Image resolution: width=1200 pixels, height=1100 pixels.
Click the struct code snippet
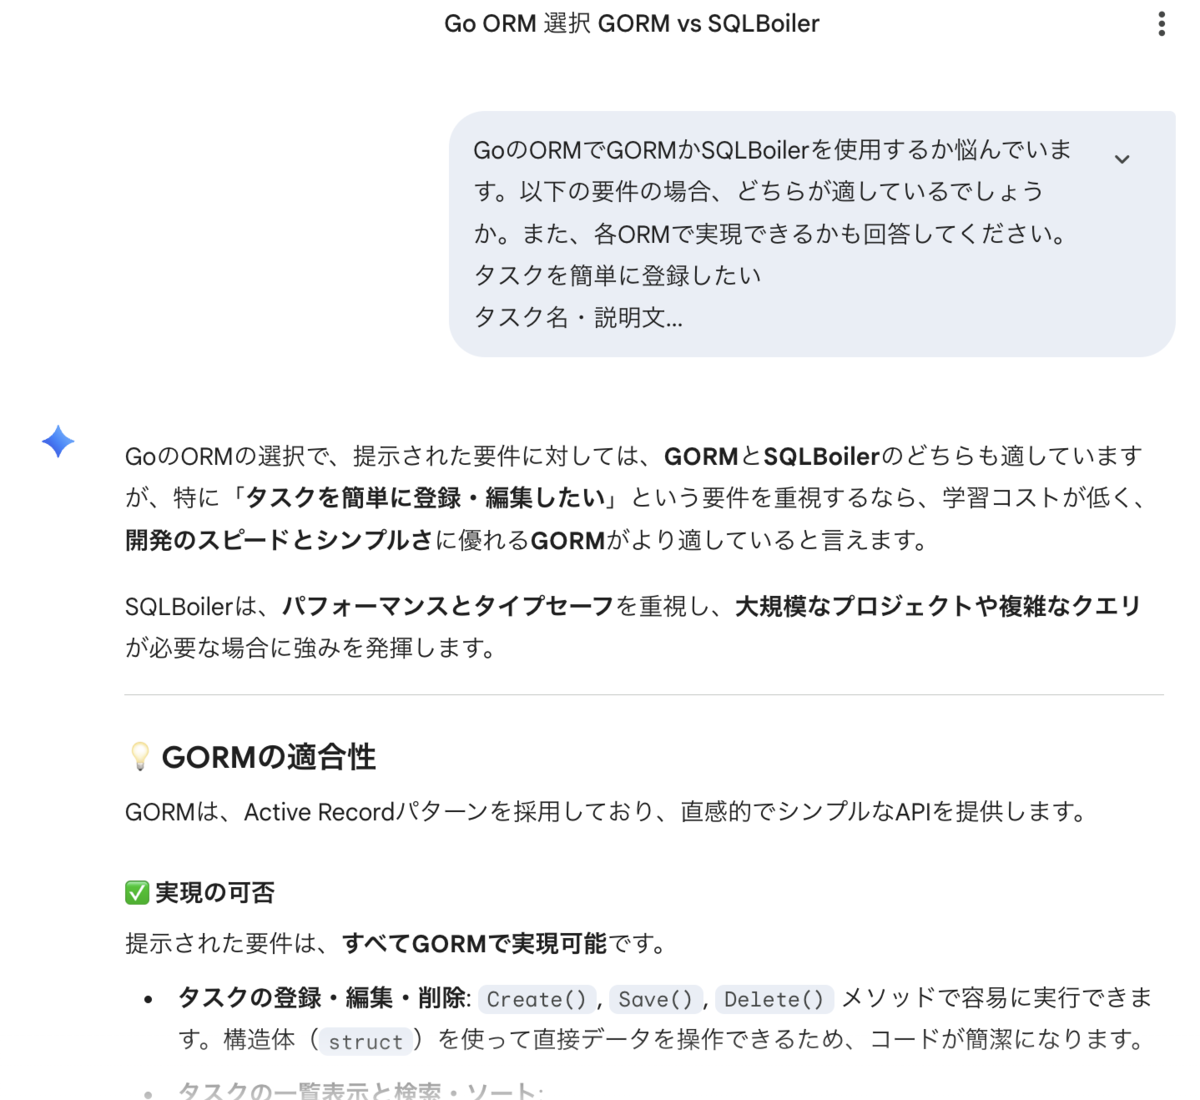366,1041
